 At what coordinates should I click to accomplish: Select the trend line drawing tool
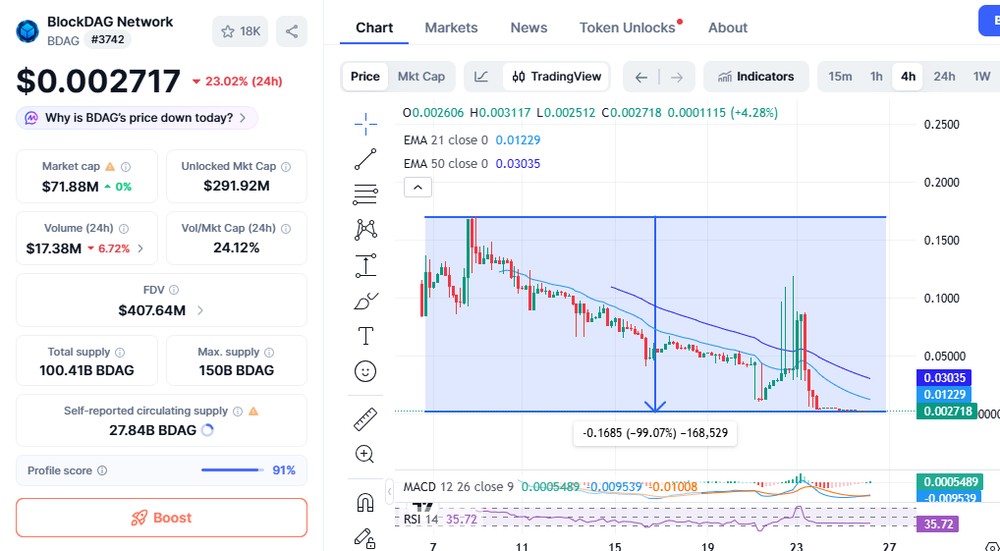[x=365, y=159]
